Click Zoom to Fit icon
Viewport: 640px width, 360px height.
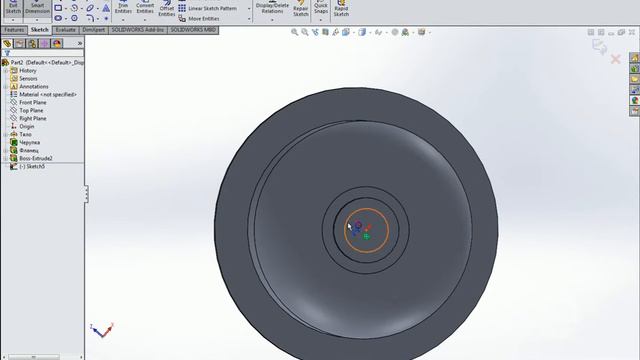tap(294, 32)
